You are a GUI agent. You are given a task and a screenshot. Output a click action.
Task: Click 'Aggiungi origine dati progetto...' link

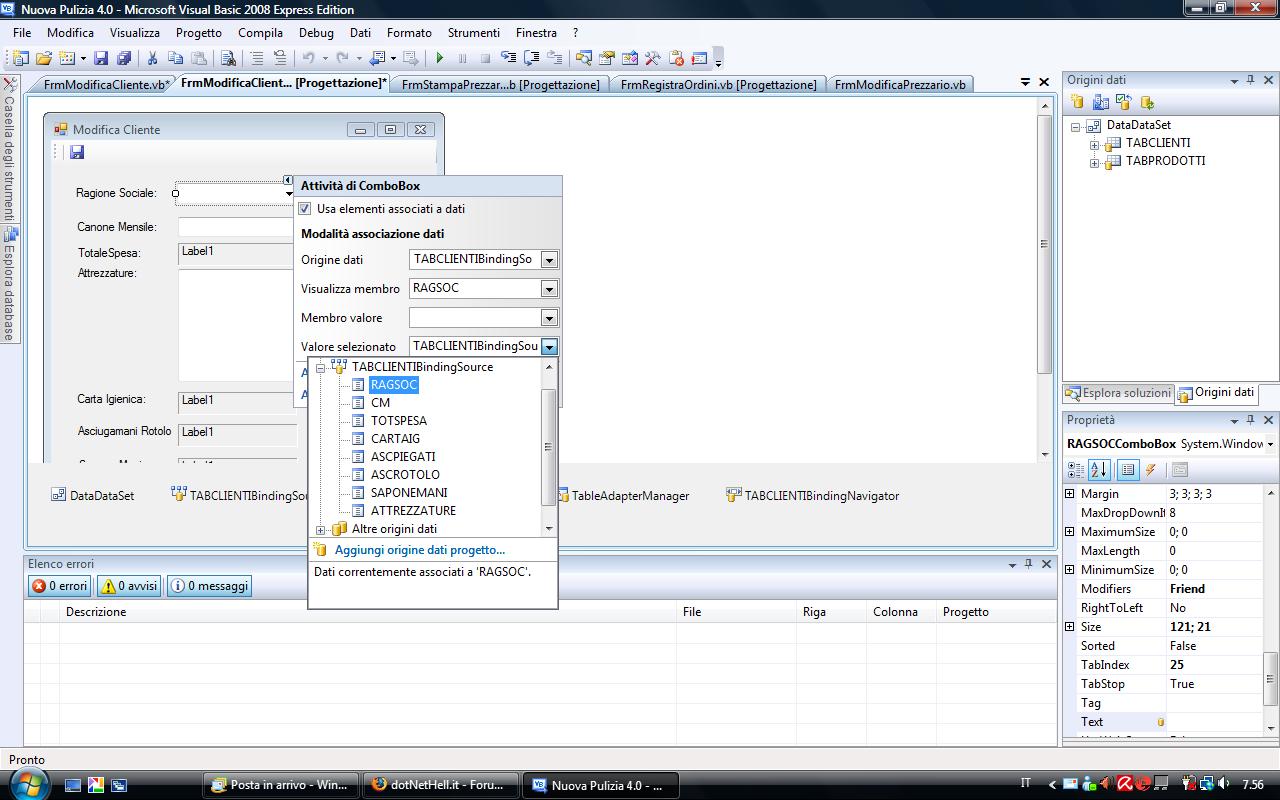click(420, 550)
